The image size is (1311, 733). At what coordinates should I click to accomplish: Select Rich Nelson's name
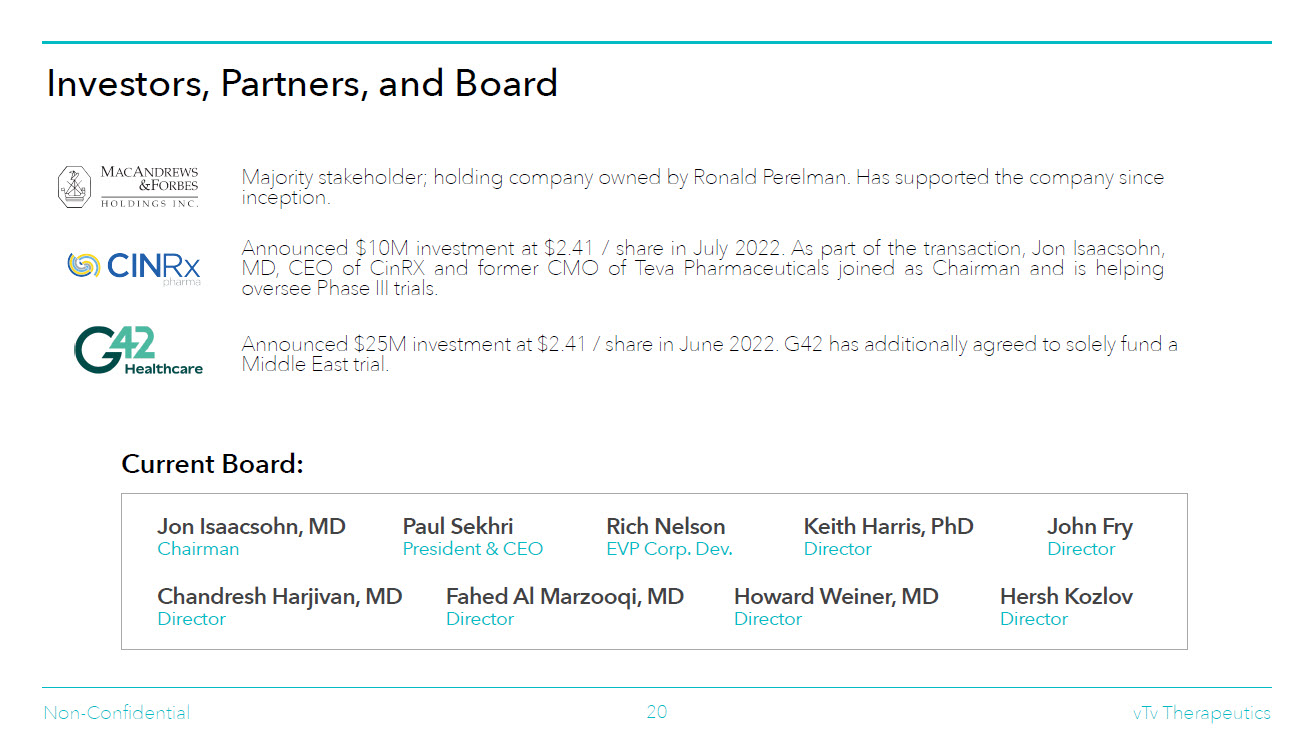click(x=665, y=527)
